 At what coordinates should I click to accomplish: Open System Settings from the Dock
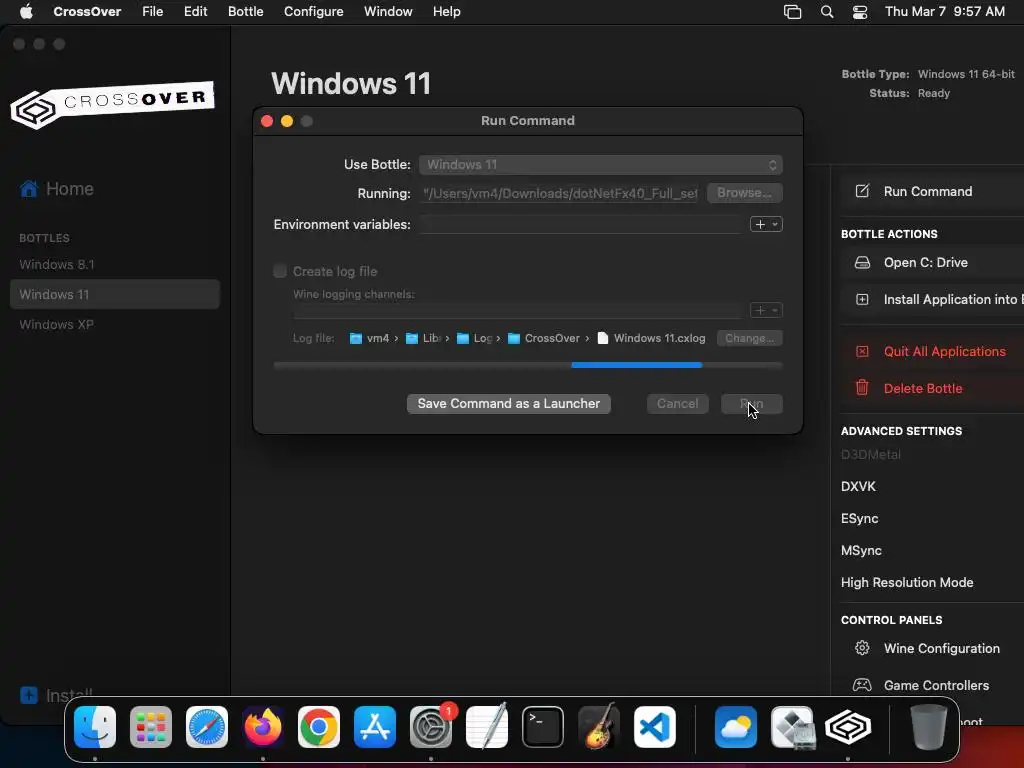coord(431,727)
